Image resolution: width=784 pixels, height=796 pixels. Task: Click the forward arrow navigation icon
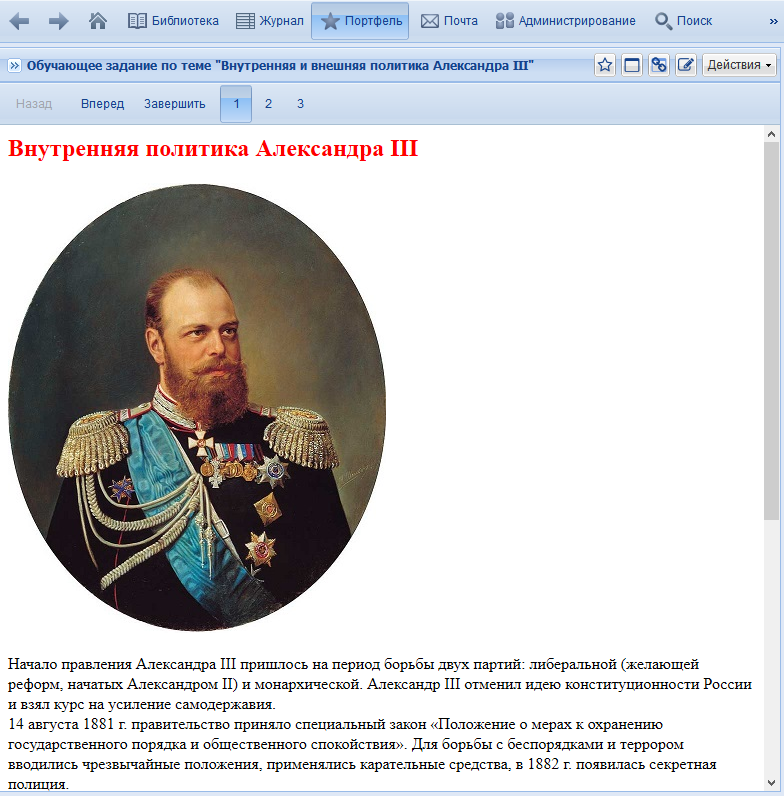(58, 21)
